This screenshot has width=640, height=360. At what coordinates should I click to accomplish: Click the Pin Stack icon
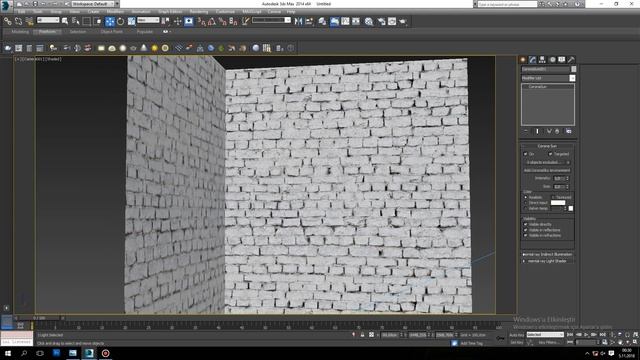[x=526, y=131]
